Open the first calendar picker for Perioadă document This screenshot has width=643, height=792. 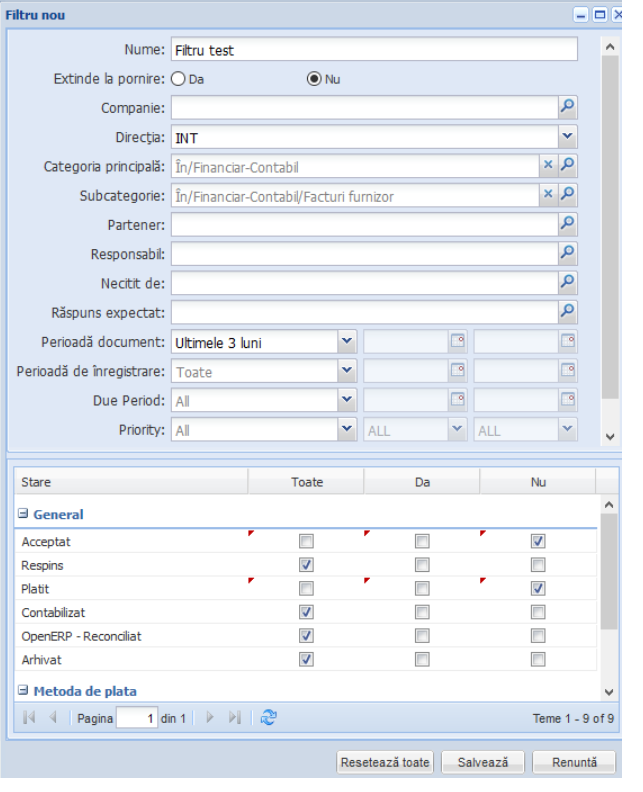coord(457,342)
